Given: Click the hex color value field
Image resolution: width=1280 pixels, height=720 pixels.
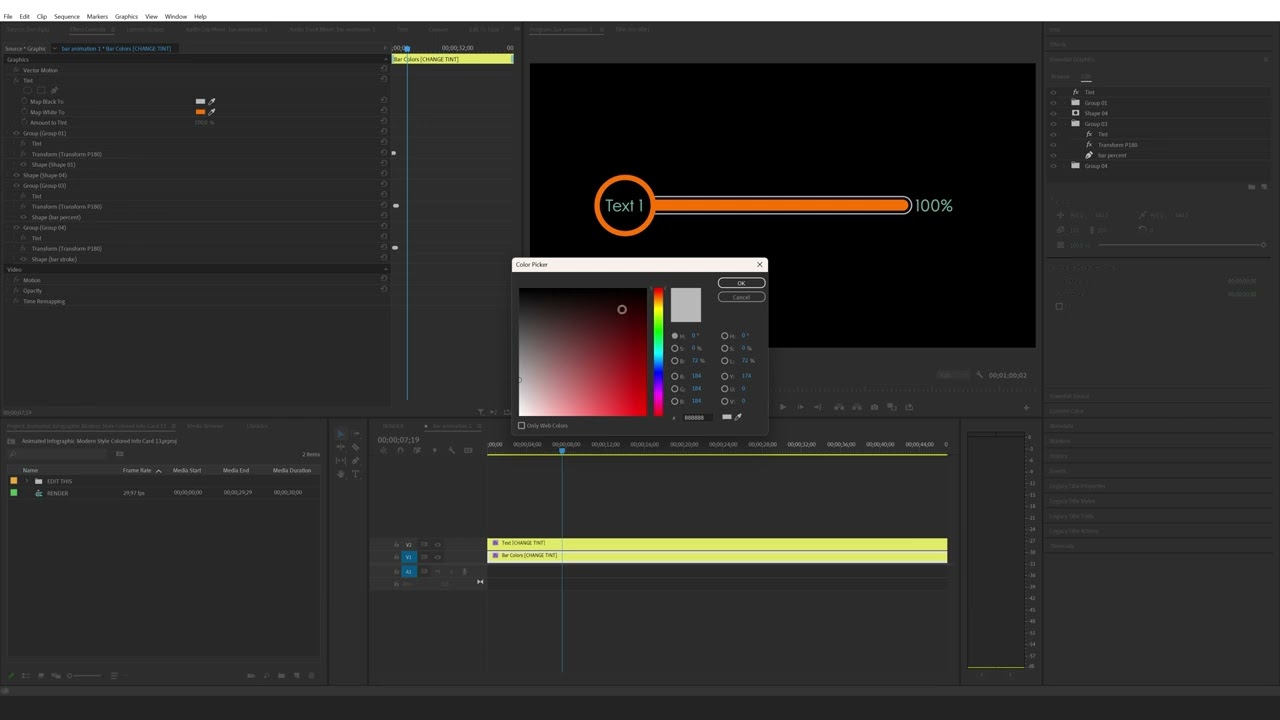Looking at the screenshot, I should click(696, 417).
